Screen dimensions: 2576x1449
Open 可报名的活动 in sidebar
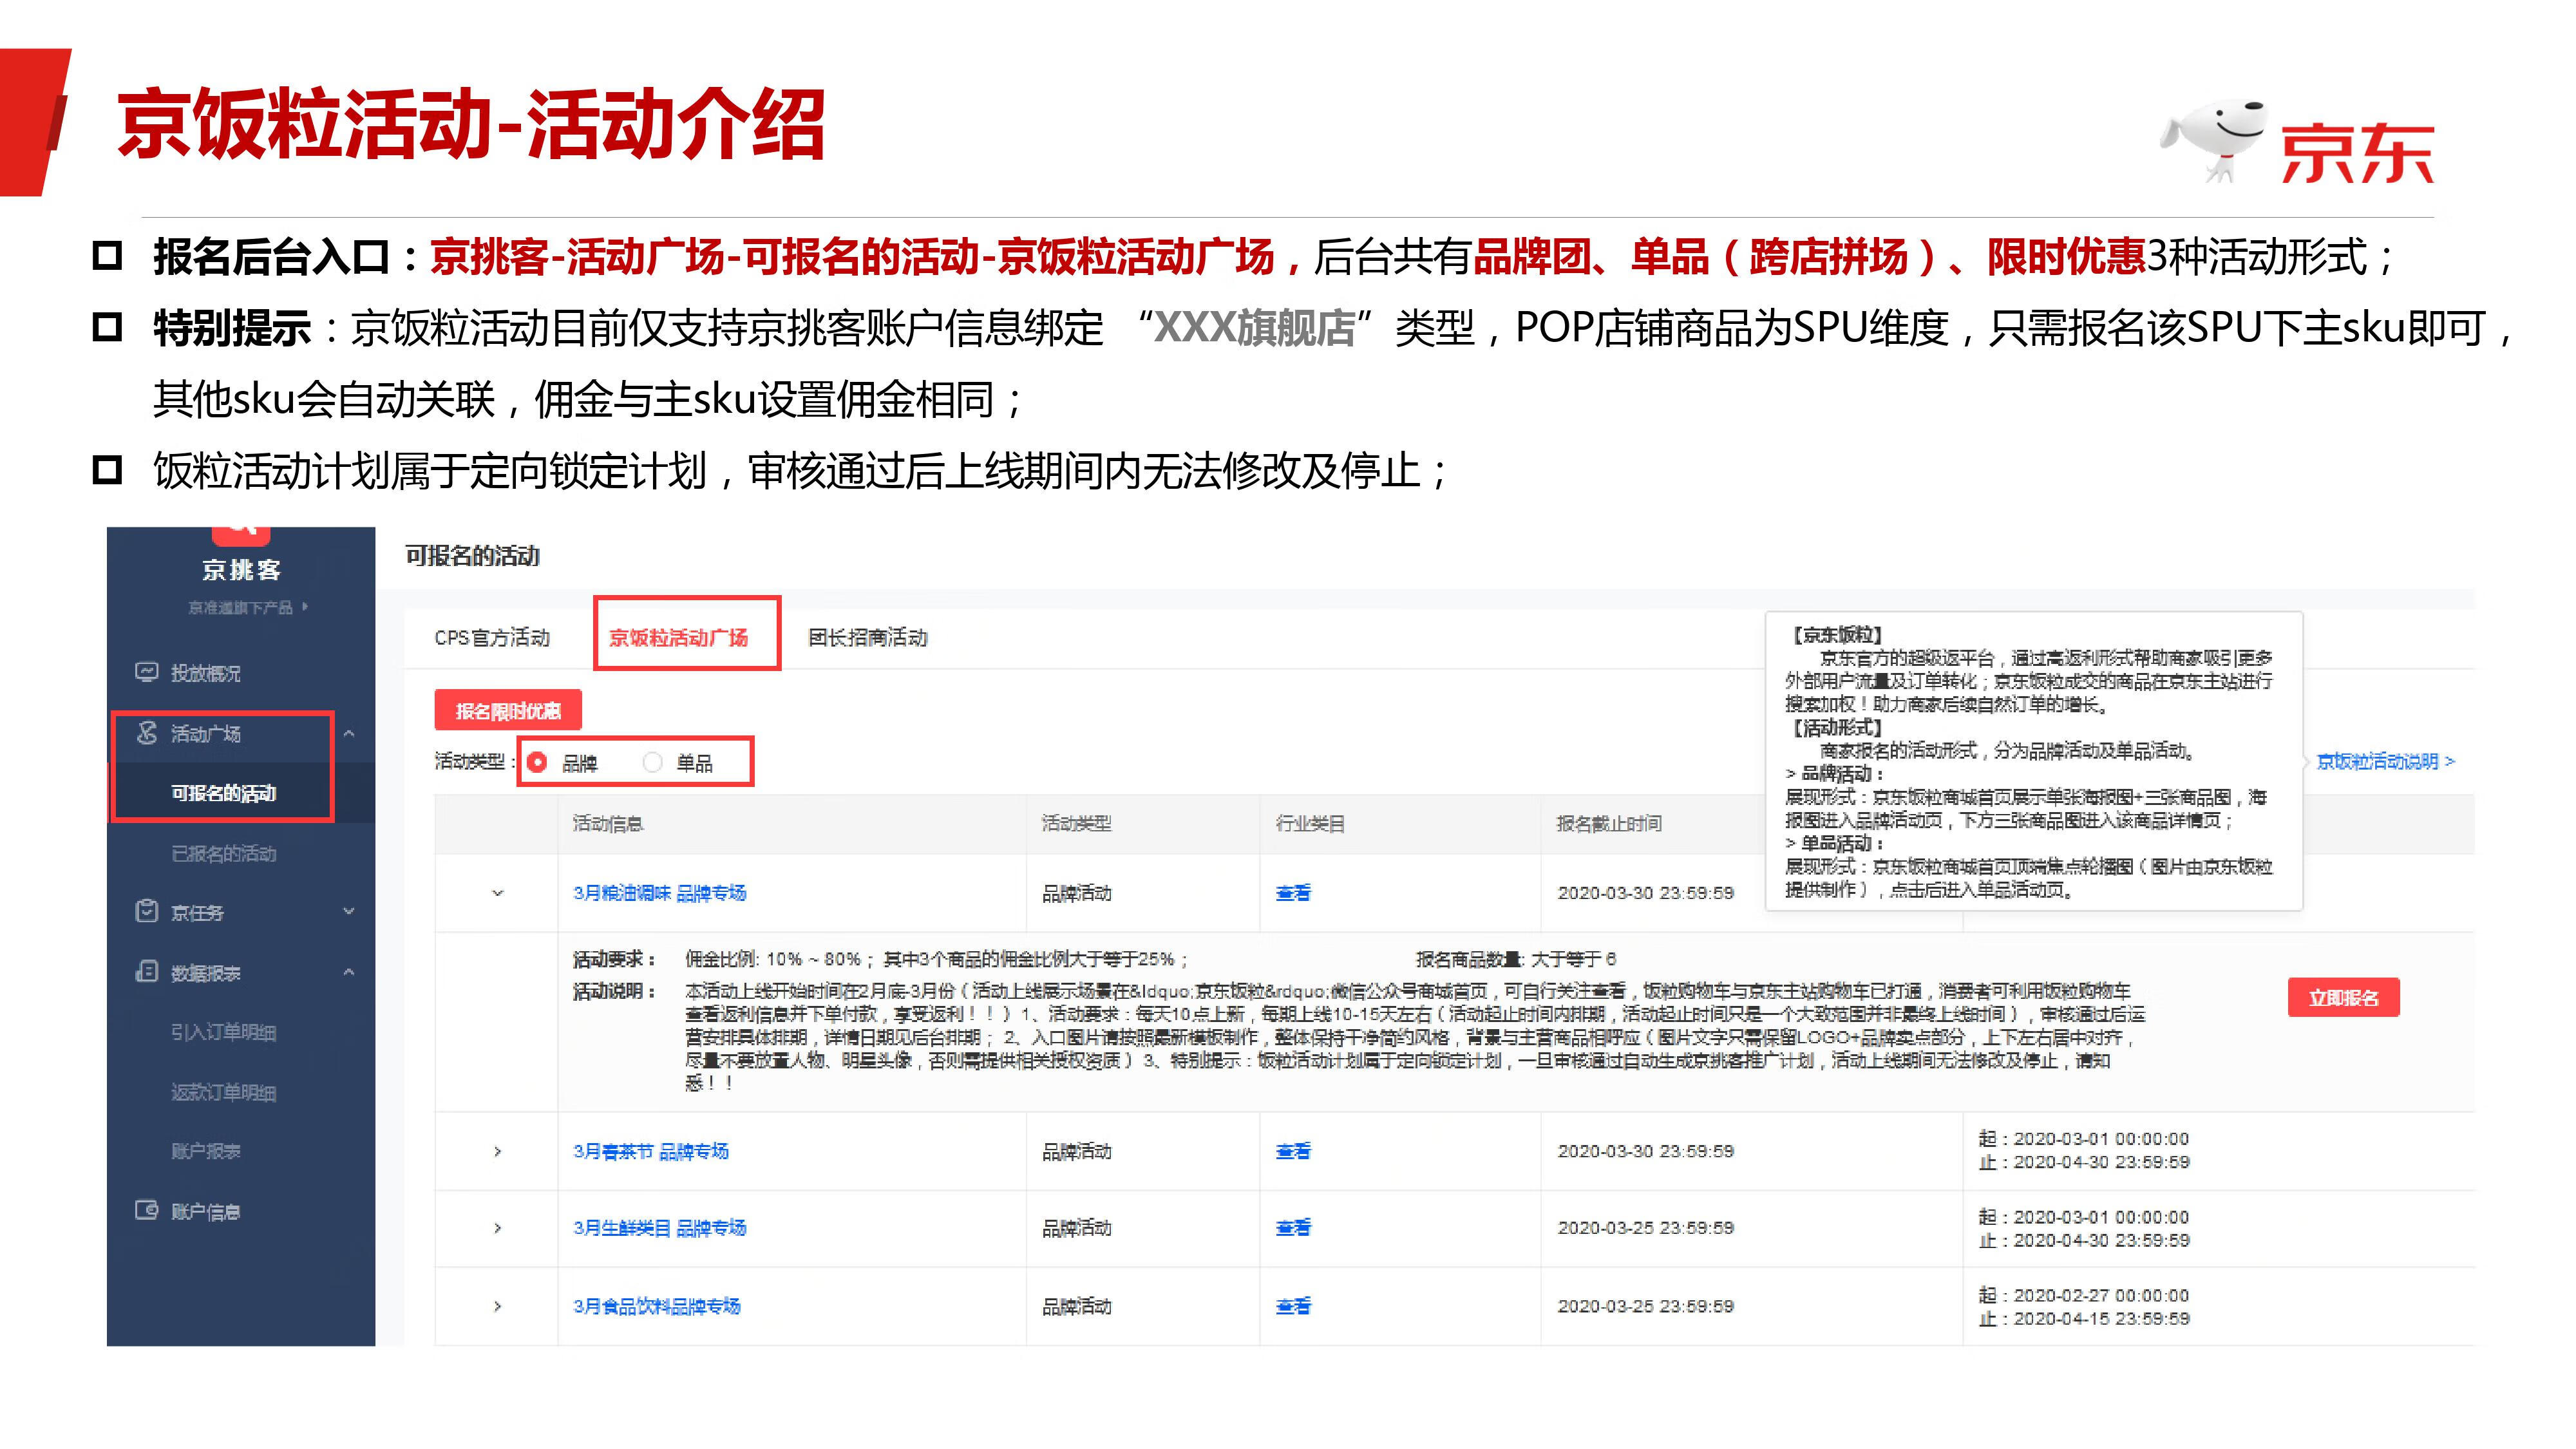(223, 793)
